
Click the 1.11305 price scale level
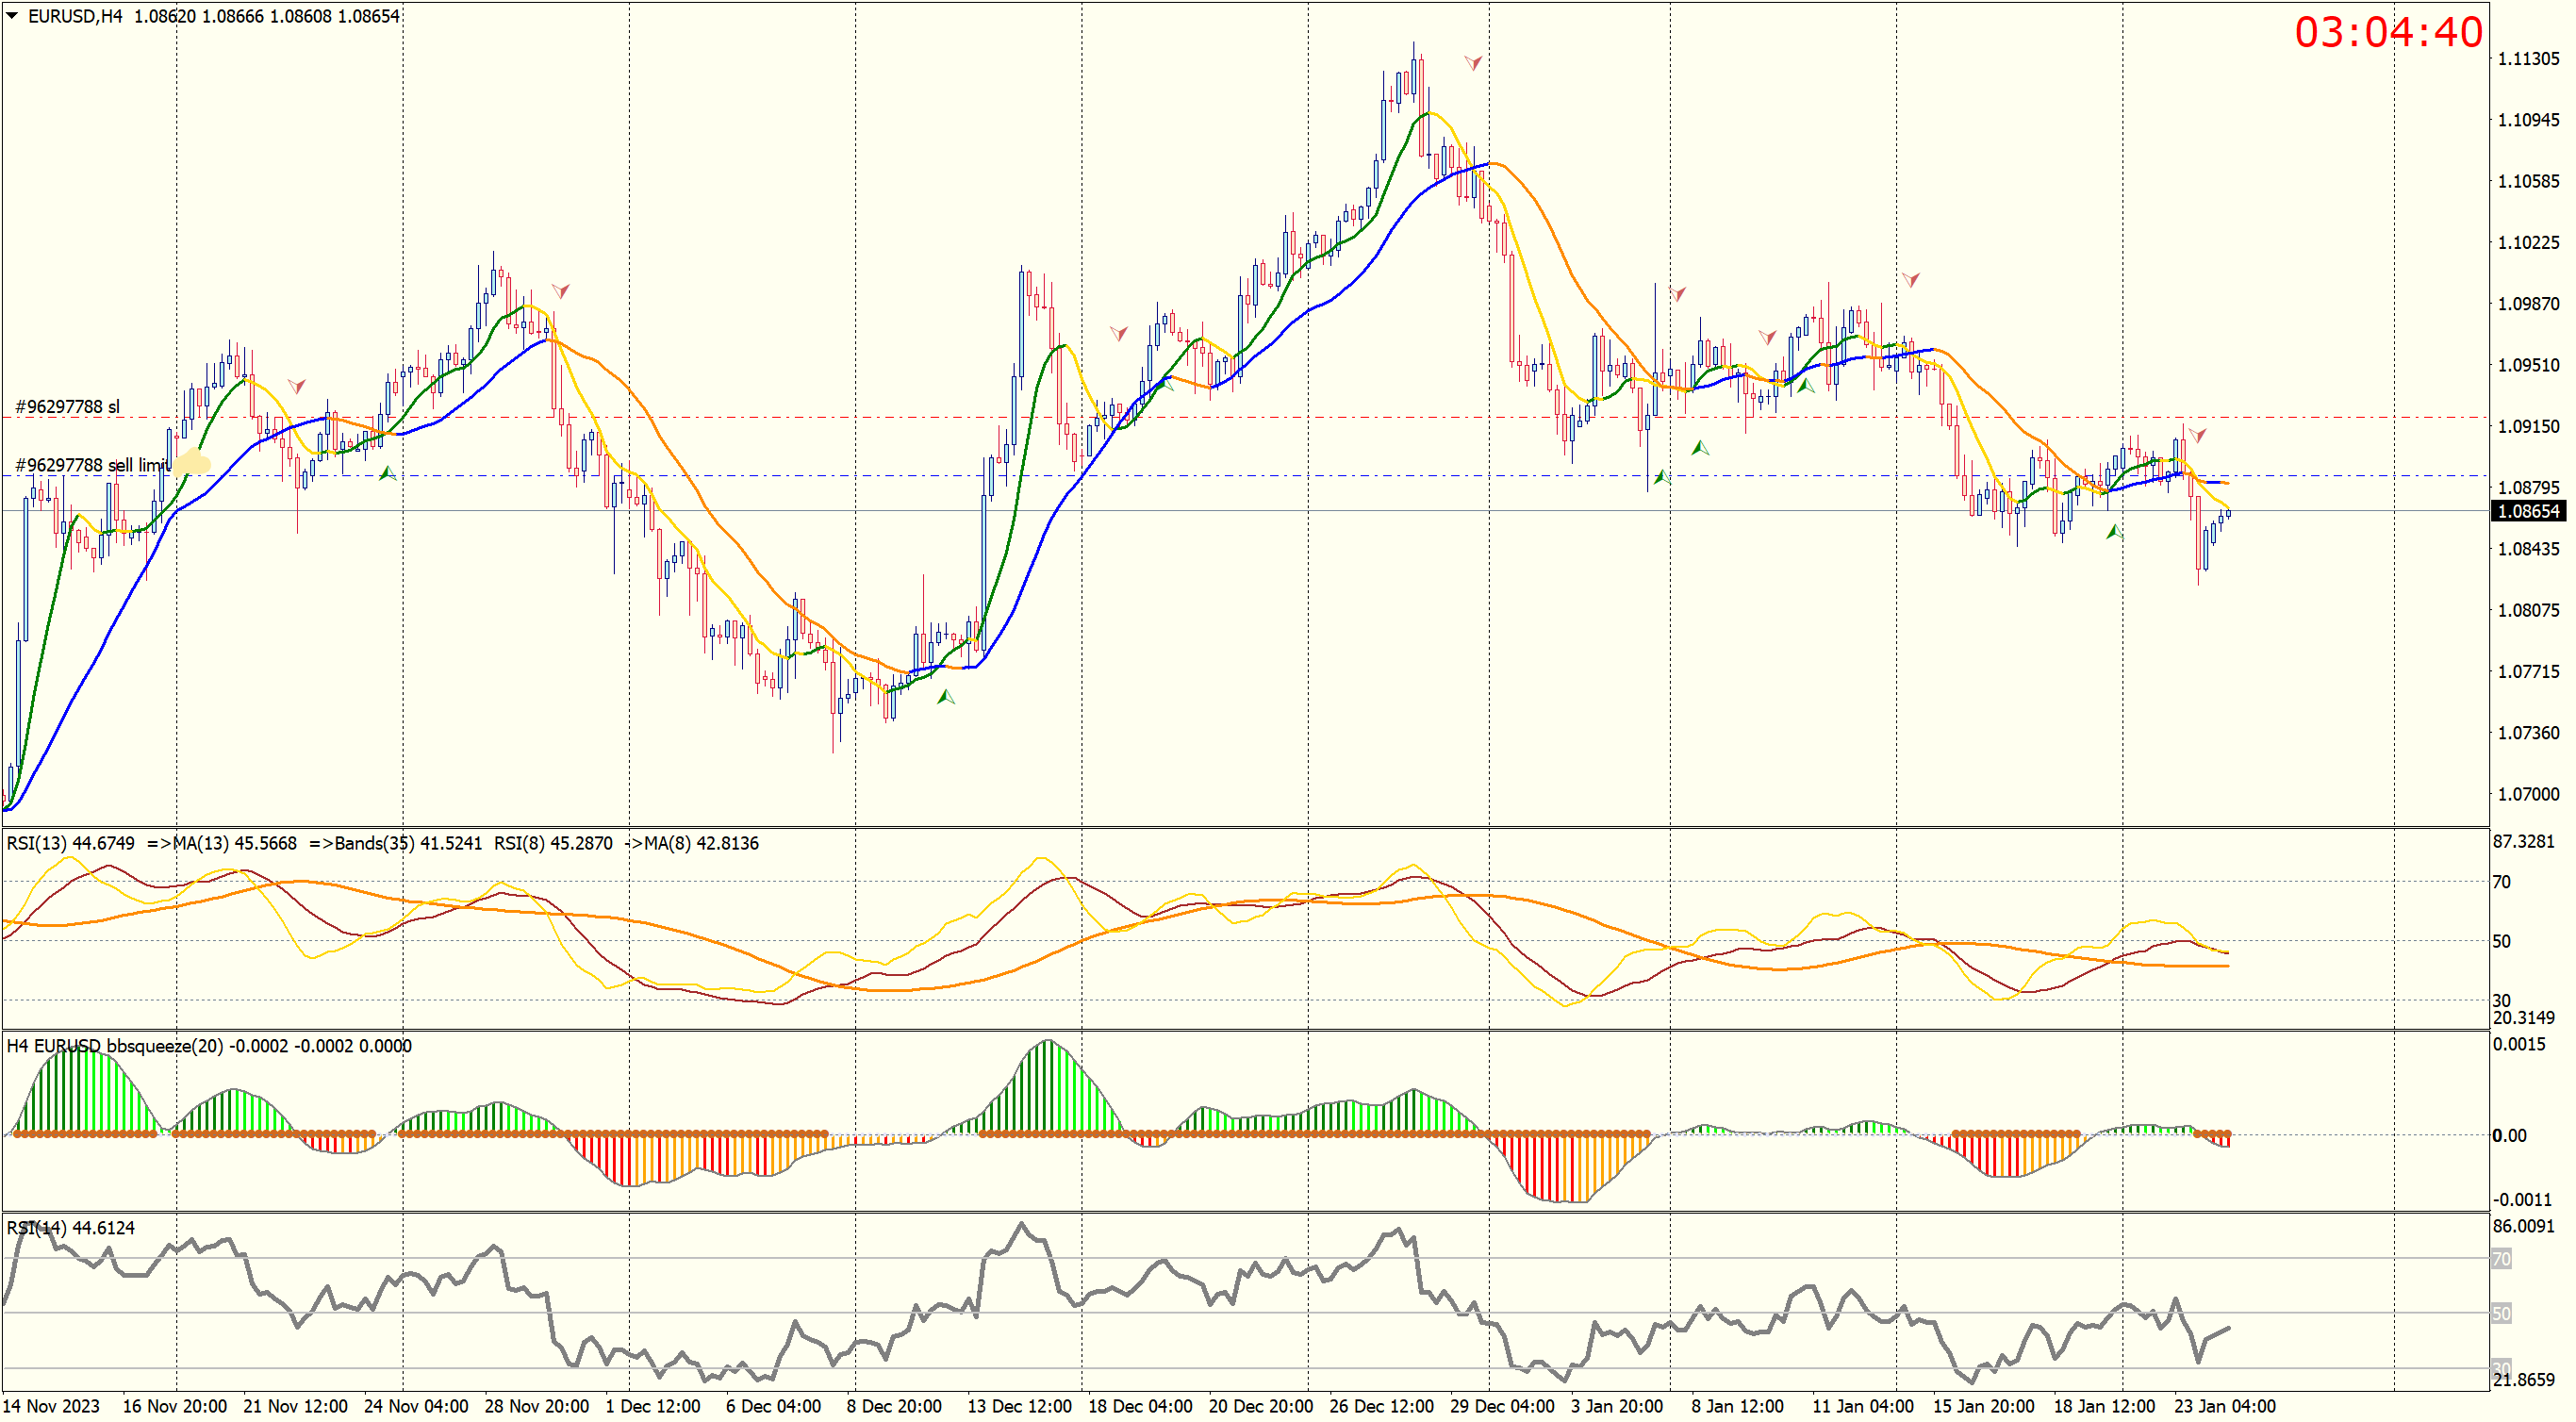pos(2527,59)
